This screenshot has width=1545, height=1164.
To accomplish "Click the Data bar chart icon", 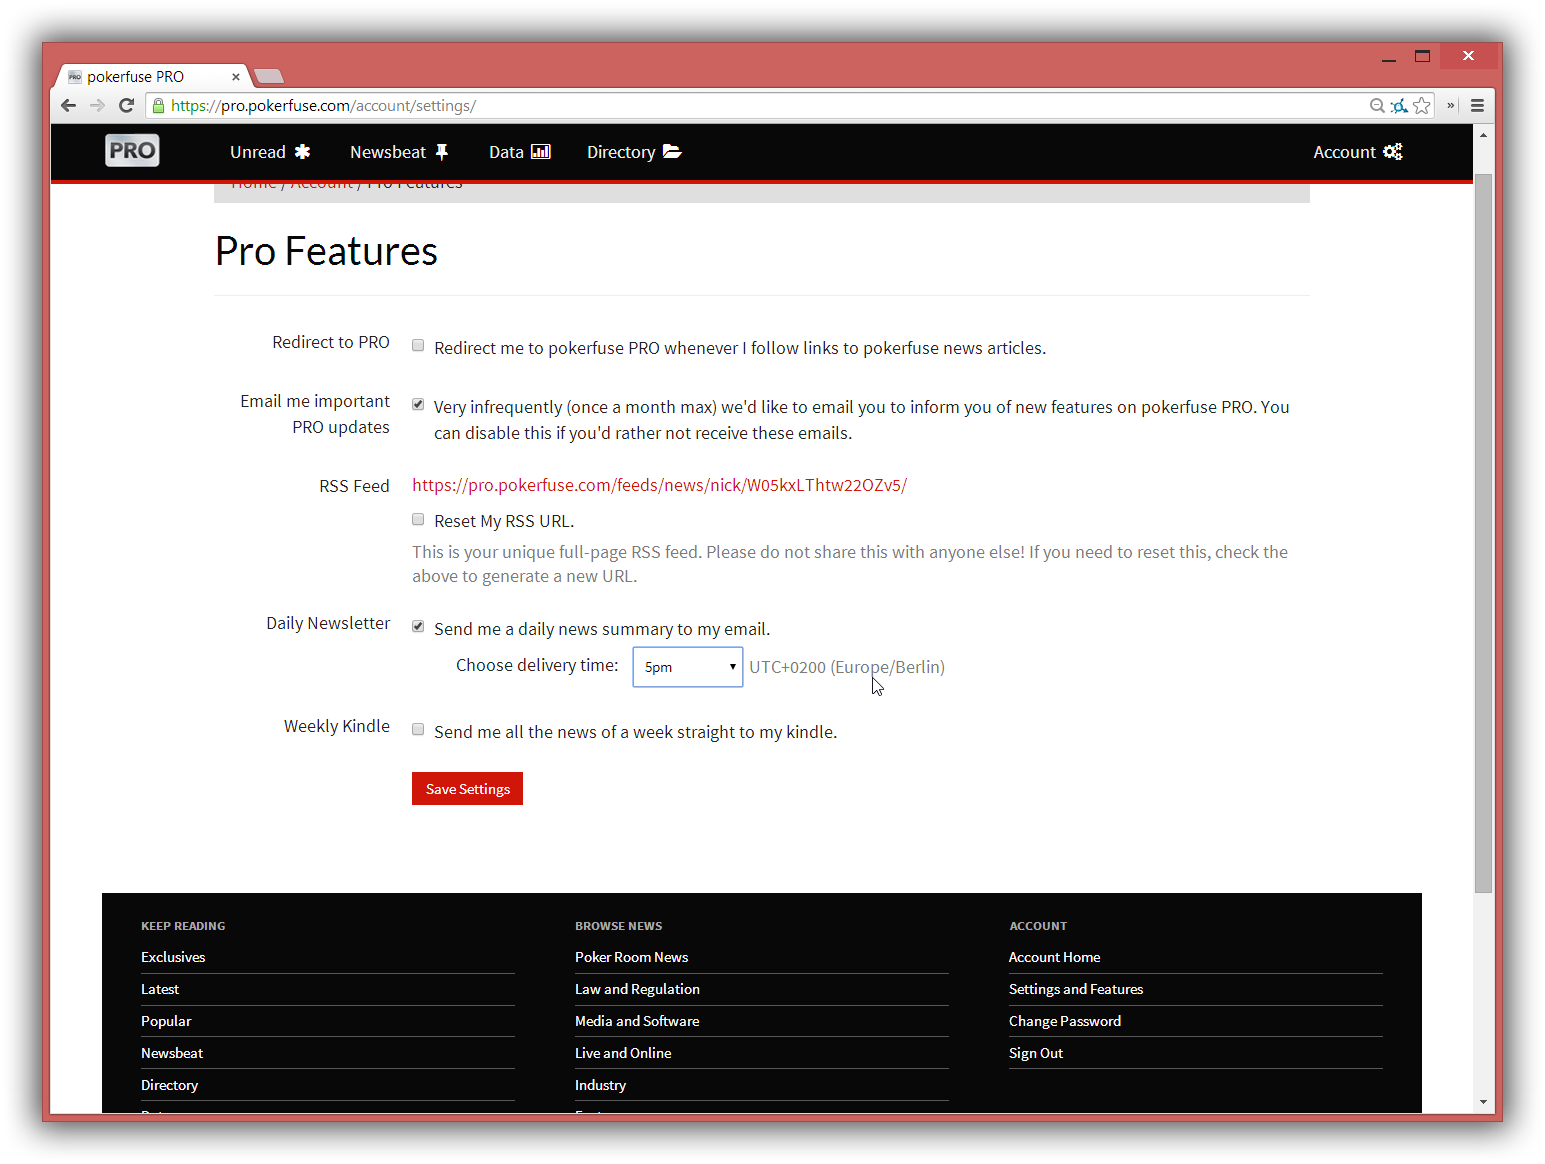I will tap(541, 152).
